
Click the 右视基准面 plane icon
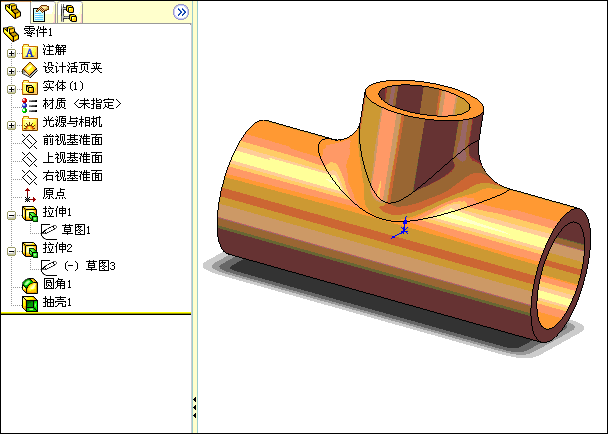click(x=29, y=177)
